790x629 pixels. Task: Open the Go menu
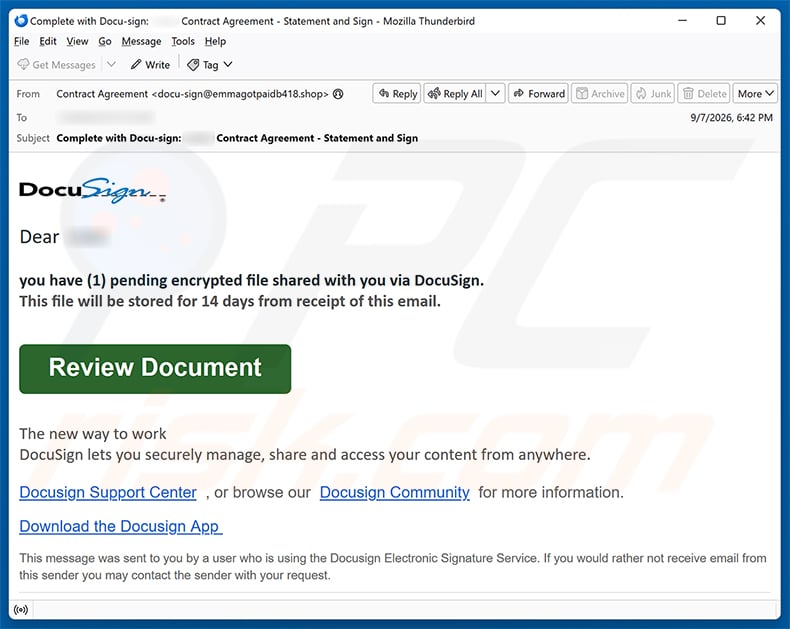(105, 41)
